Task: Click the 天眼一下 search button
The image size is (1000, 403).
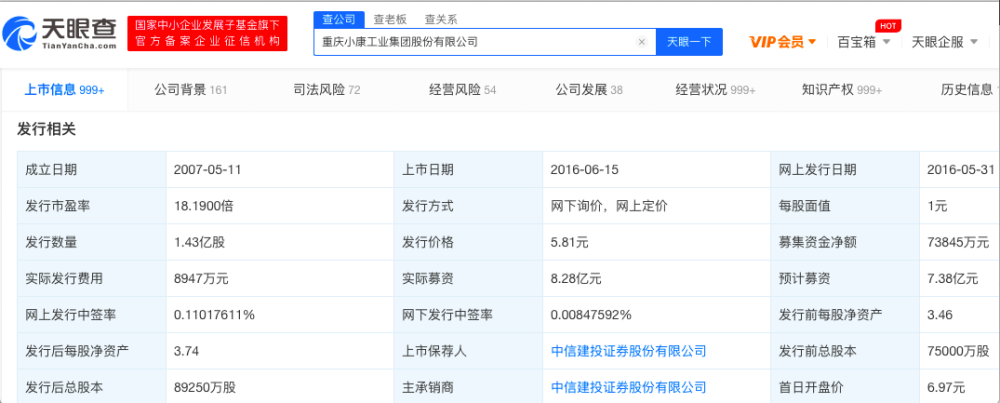Action: click(689, 42)
